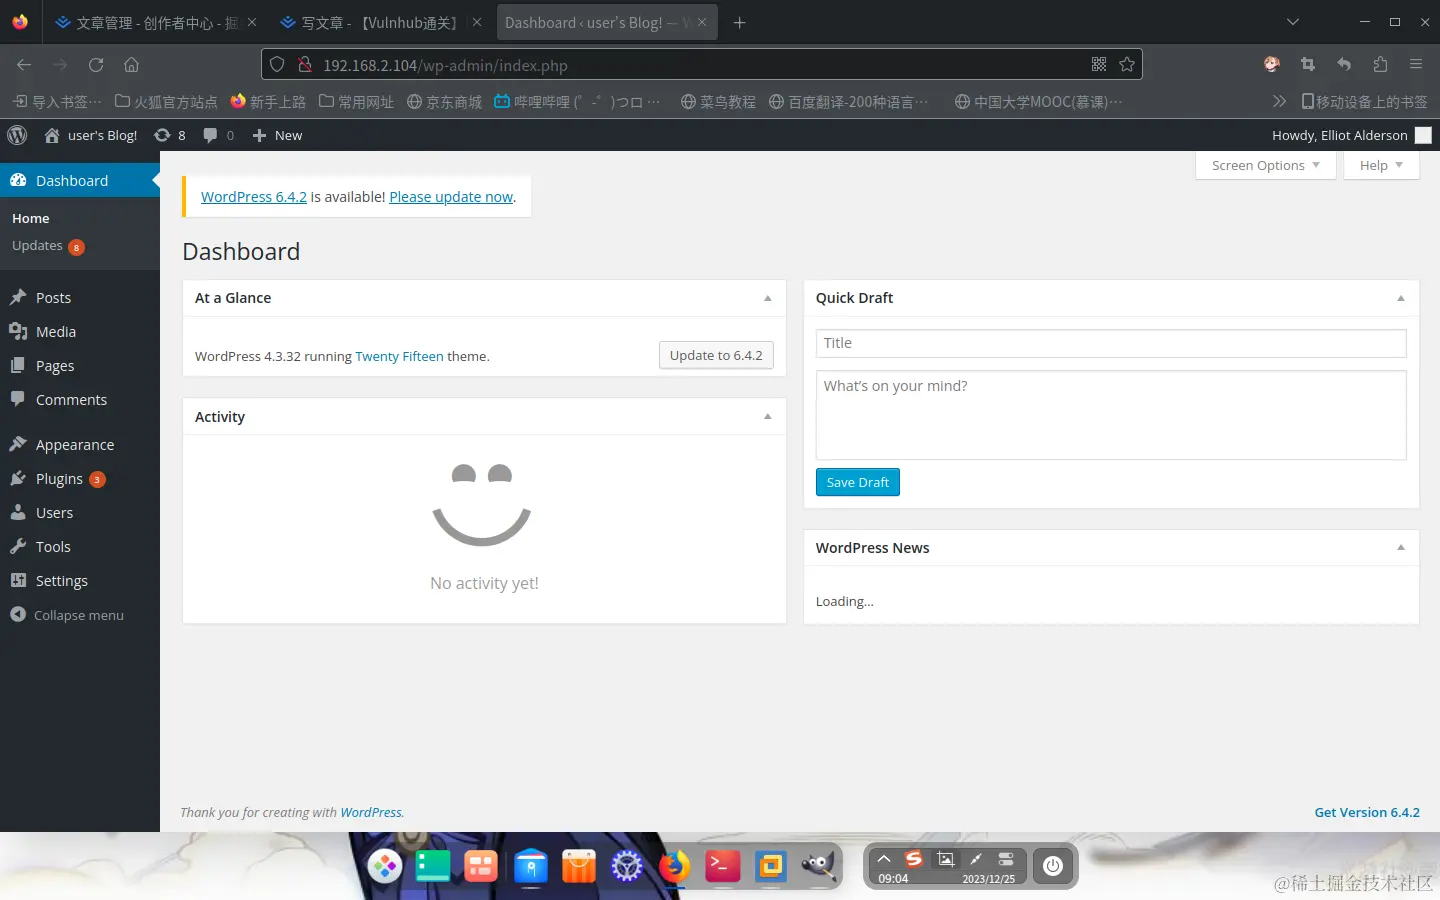1440x900 pixels.
Task: Open the Help dropdown tab
Action: coord(1381,165)
